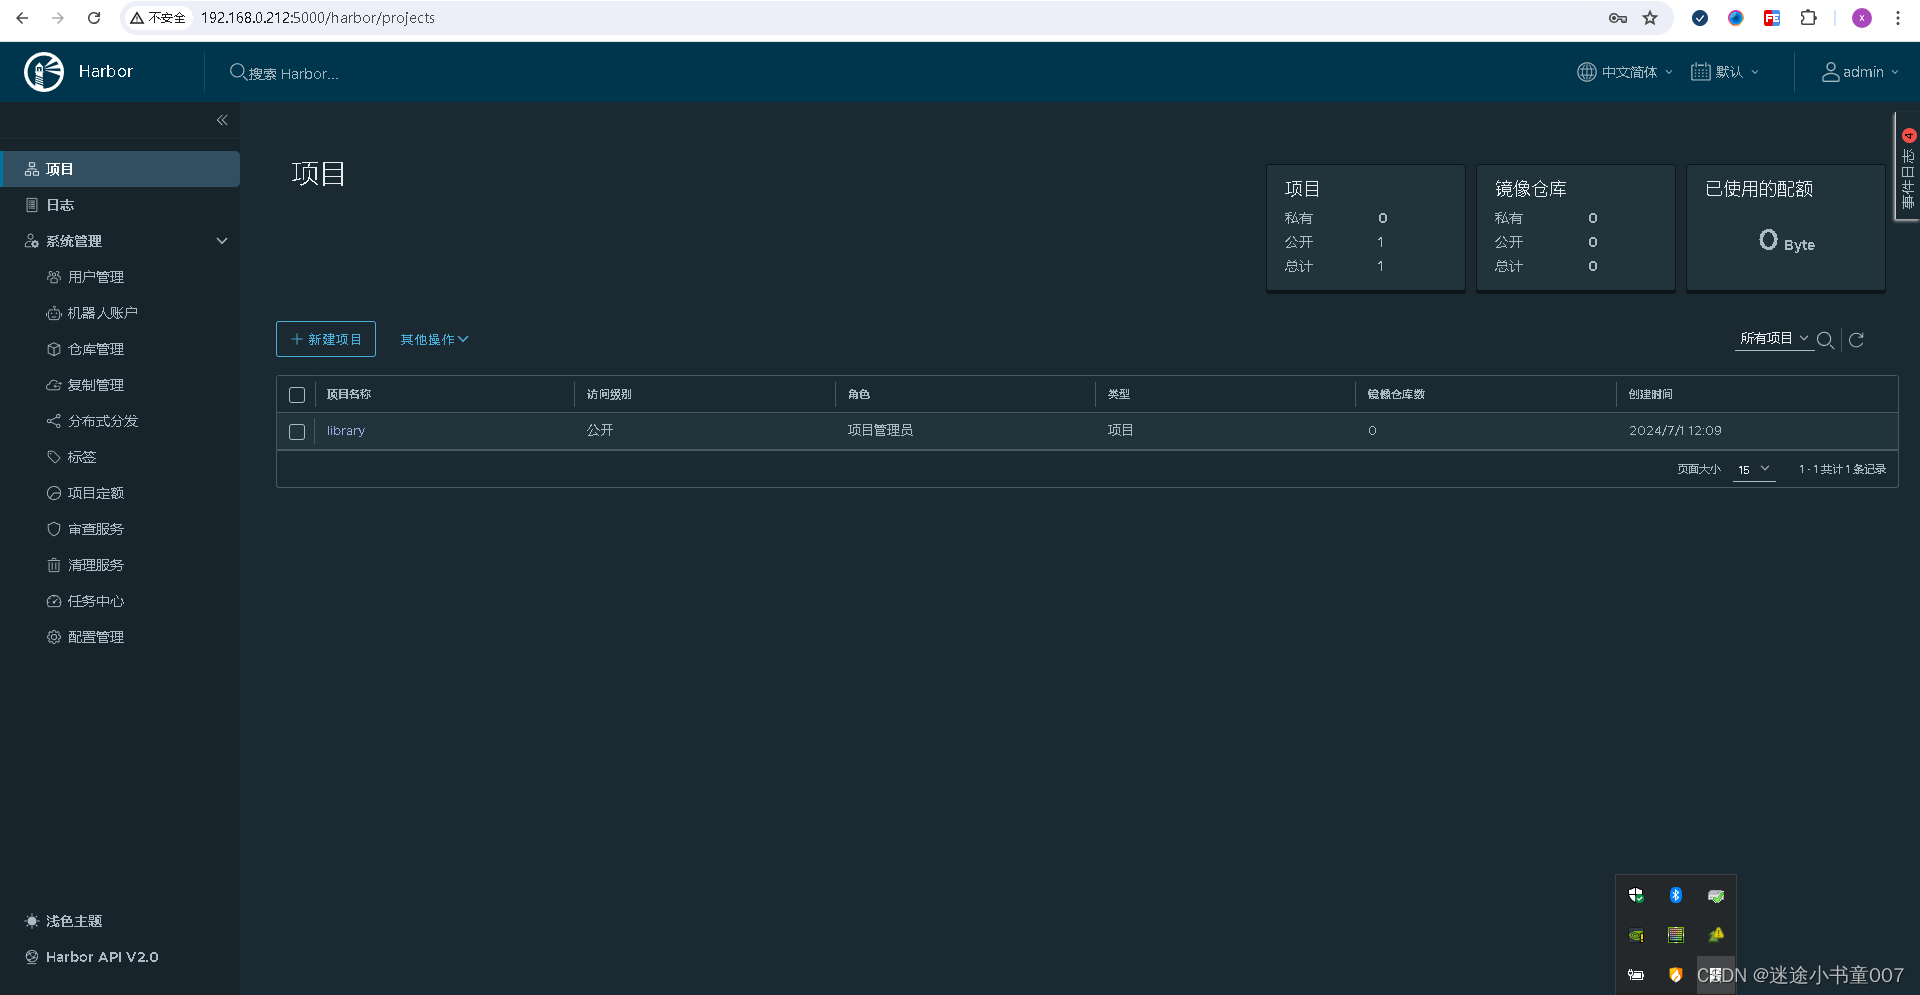Open 其他操作 dropdown
The height and width of the screenshot is (995, 1920).
click(x=434, y=340)
